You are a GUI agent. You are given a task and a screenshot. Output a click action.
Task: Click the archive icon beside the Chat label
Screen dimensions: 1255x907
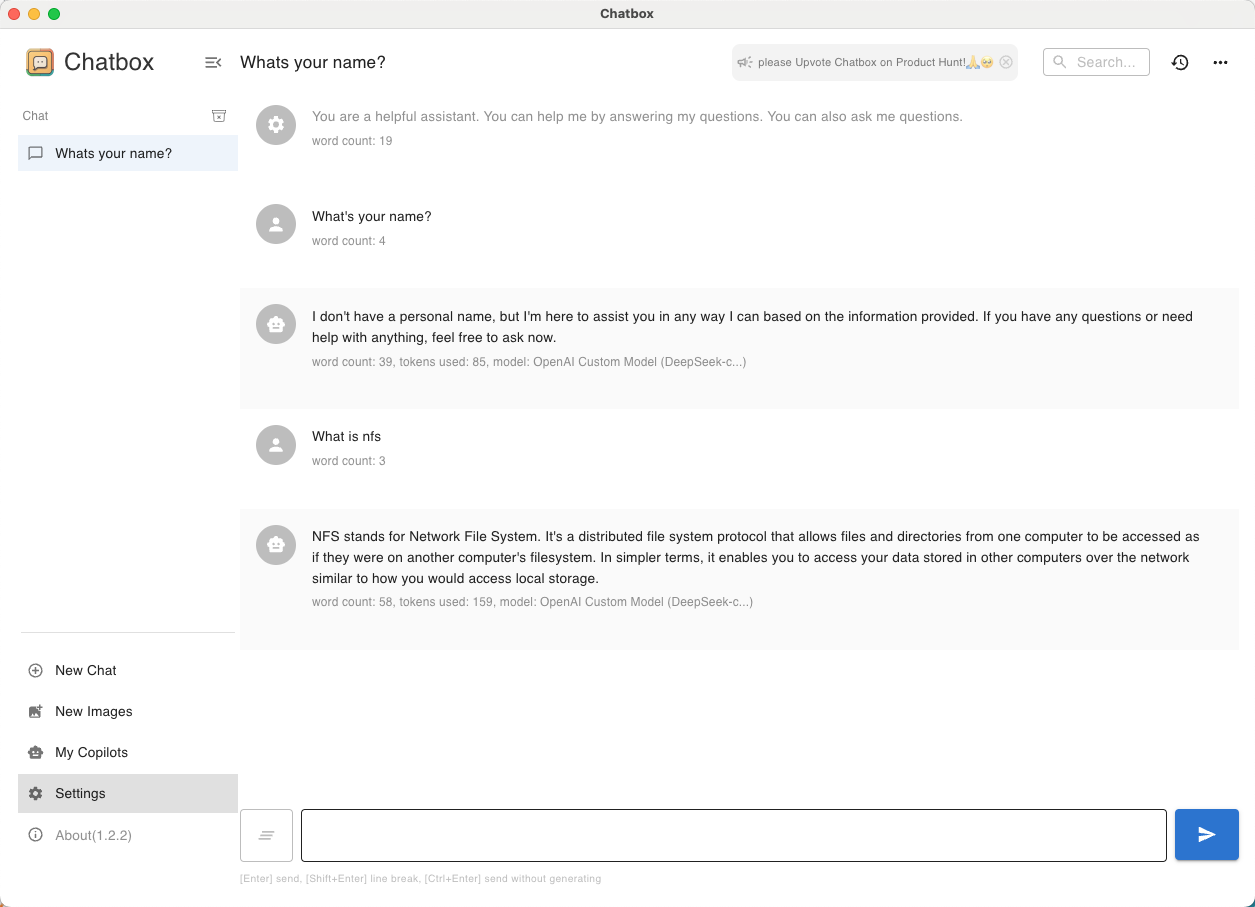(x=219, y=116)
